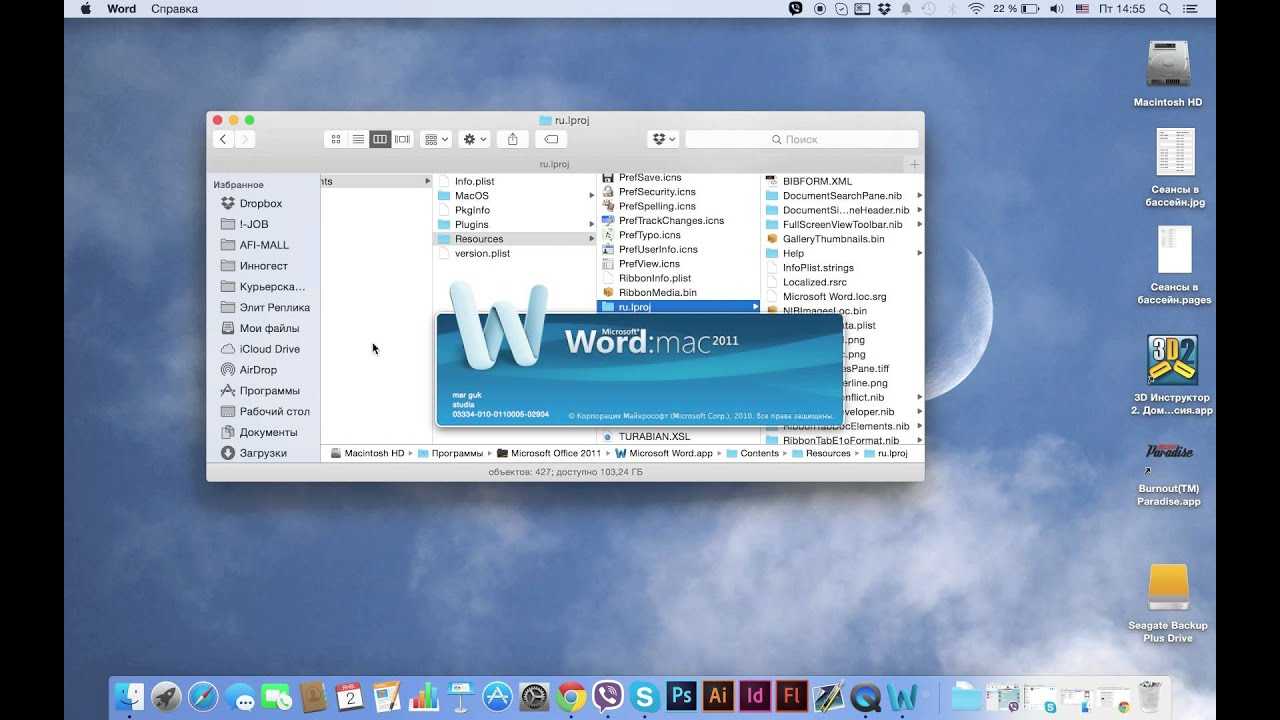Image resolution: width=1280 pixels, height=720 pixels.
Task: Expand the DocumentSearchPane.nib arrow
Action: tap(919, 196)
